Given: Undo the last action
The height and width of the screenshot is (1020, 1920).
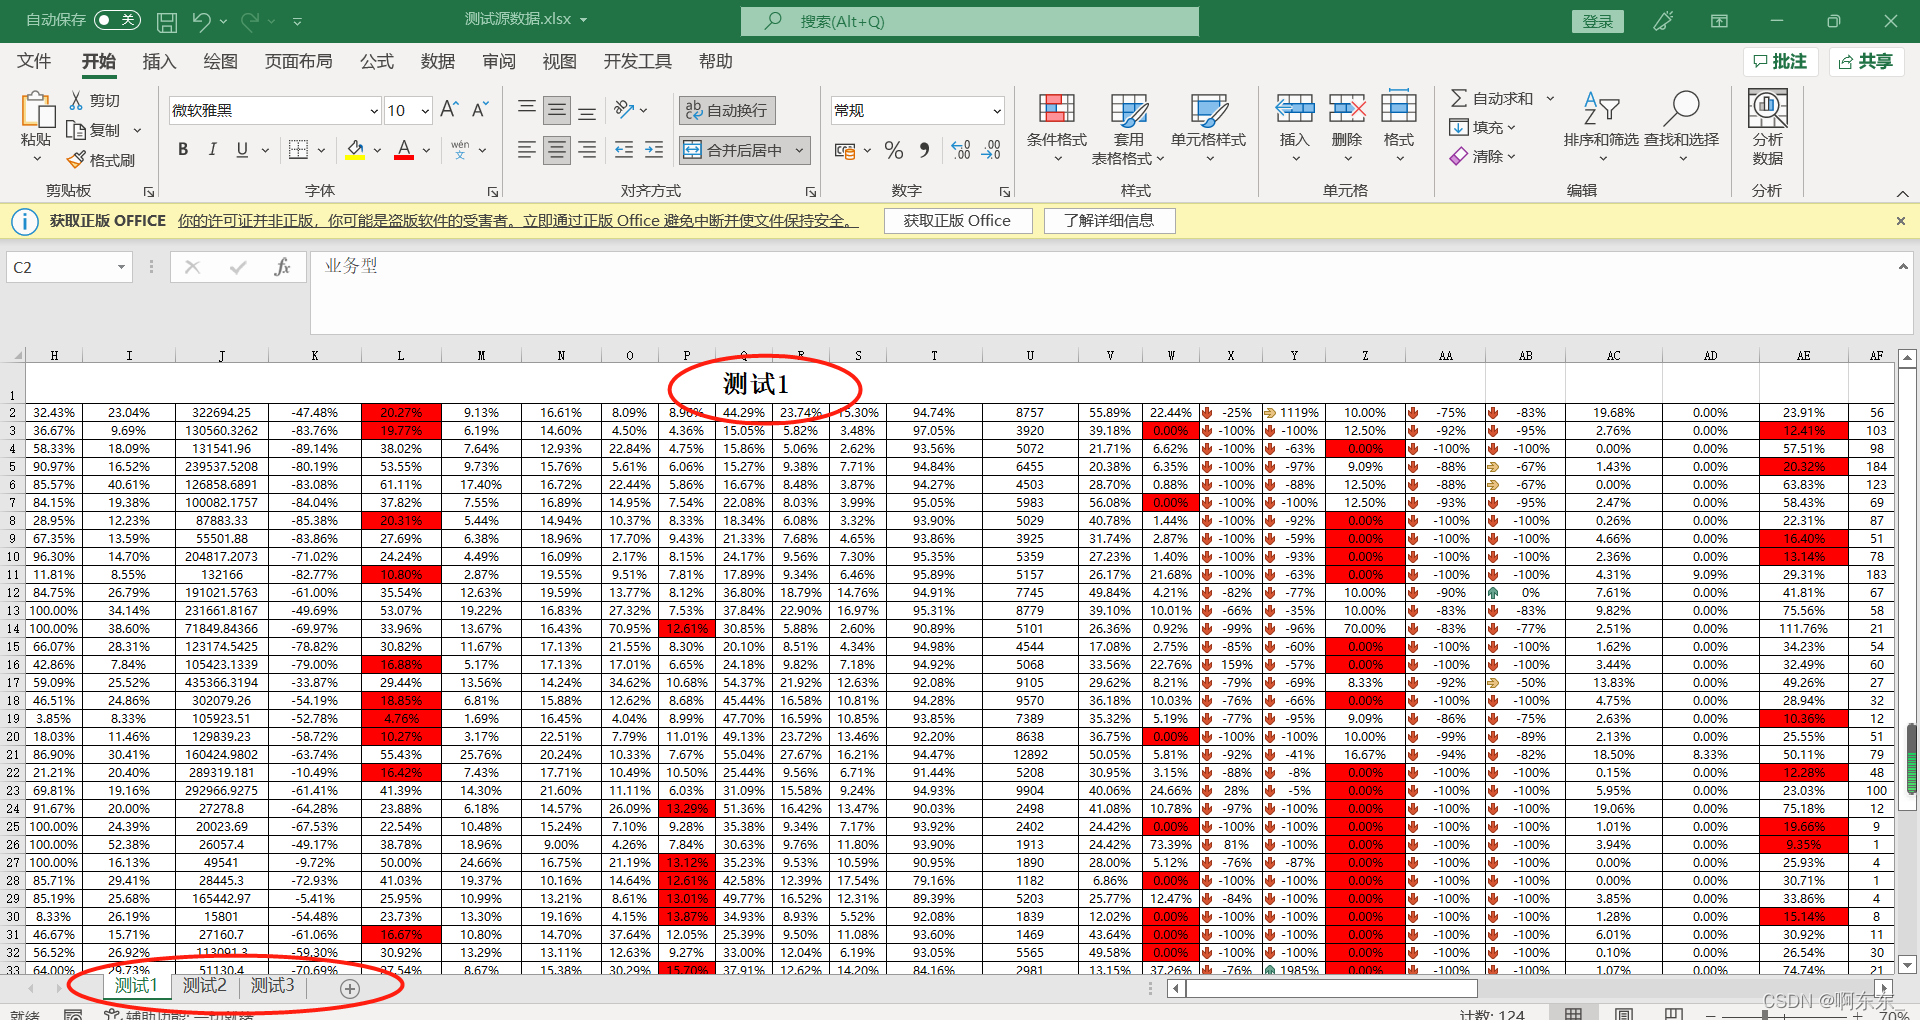Looking at the screenshot, I should pos(201,21).
